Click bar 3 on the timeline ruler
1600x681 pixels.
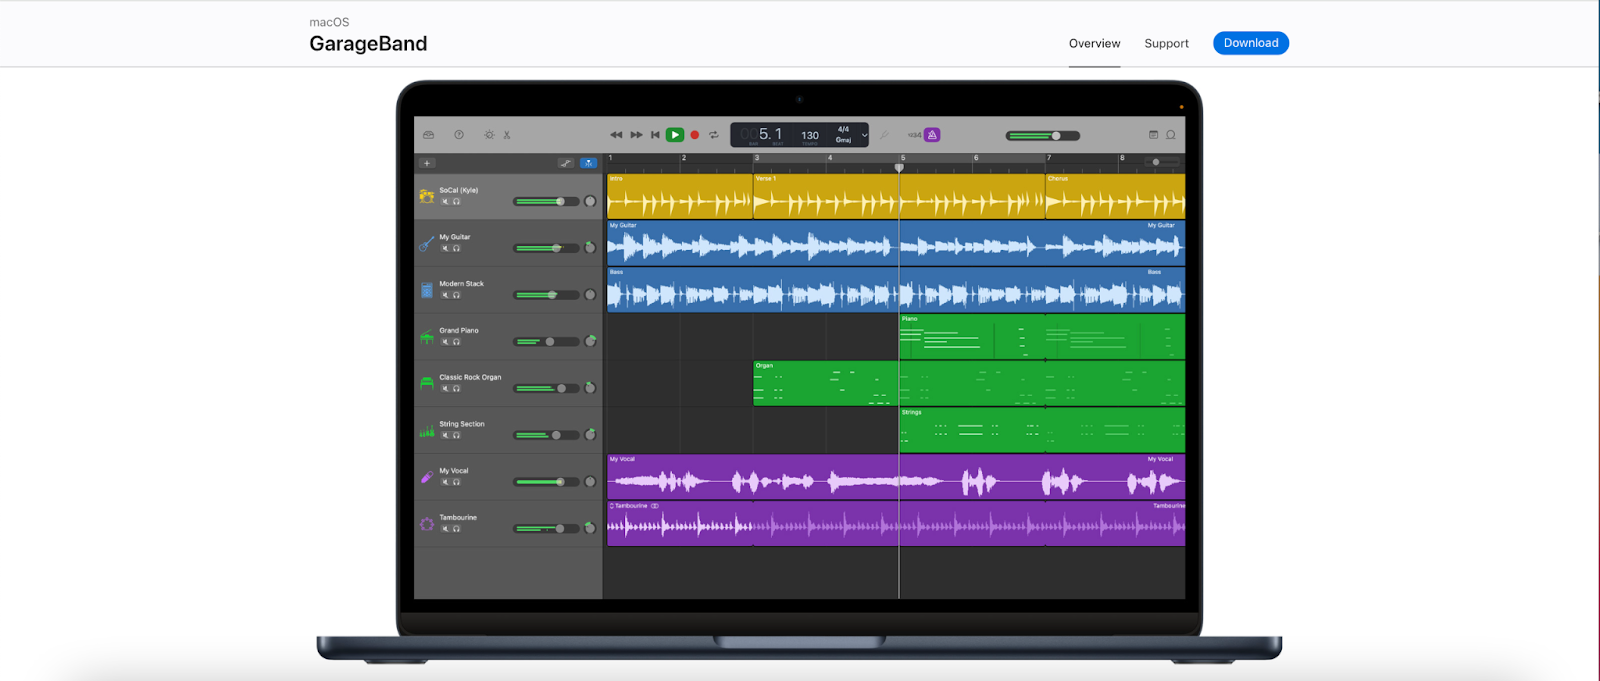757,158
